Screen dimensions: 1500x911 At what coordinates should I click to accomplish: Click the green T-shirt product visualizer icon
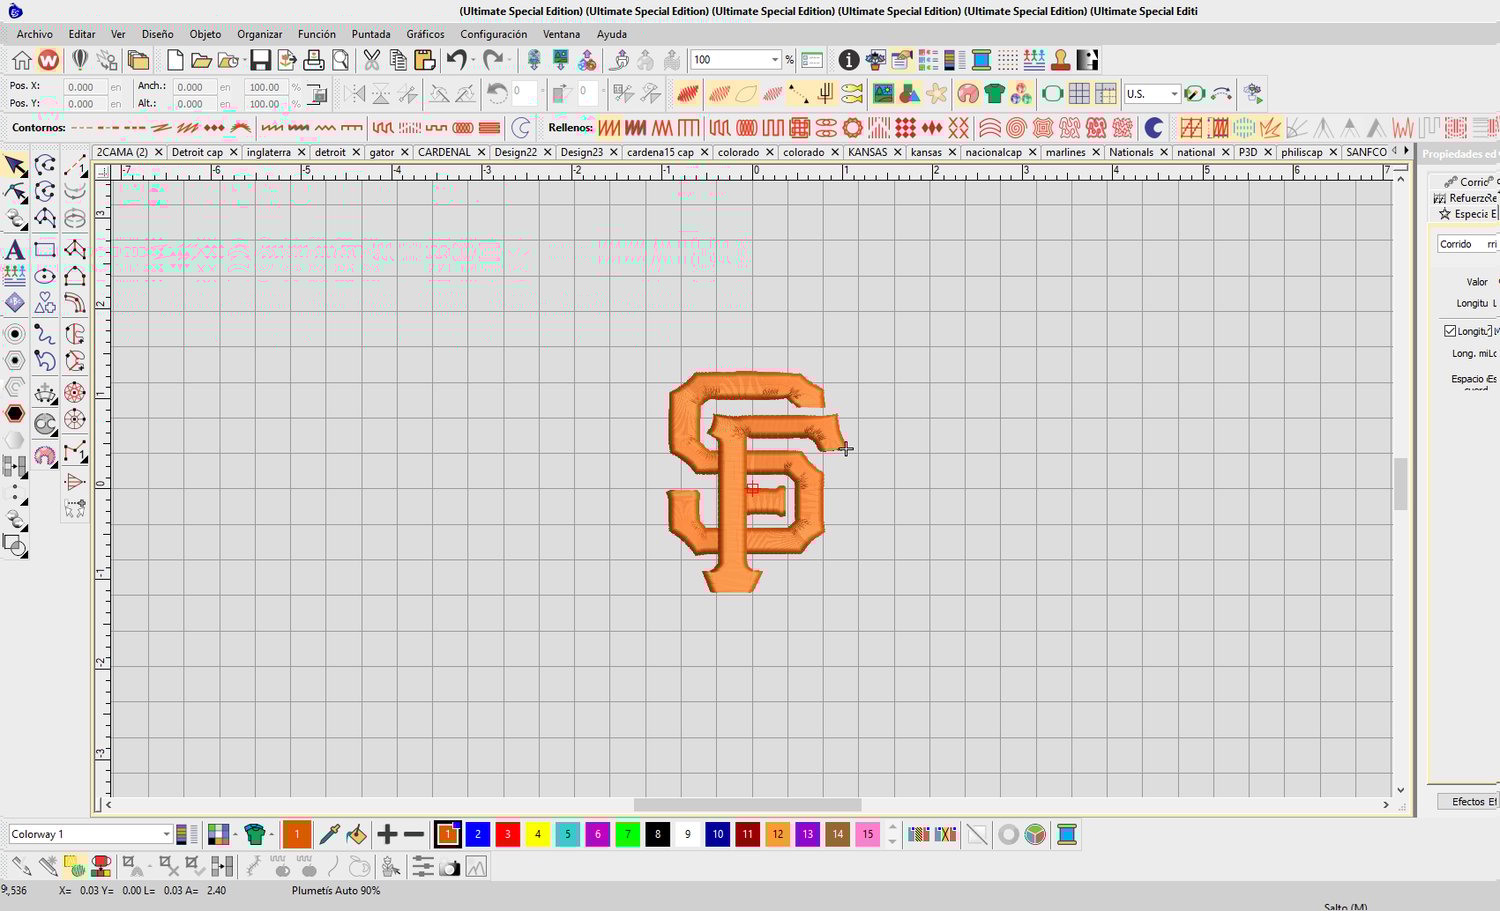(x=994, y=94)
